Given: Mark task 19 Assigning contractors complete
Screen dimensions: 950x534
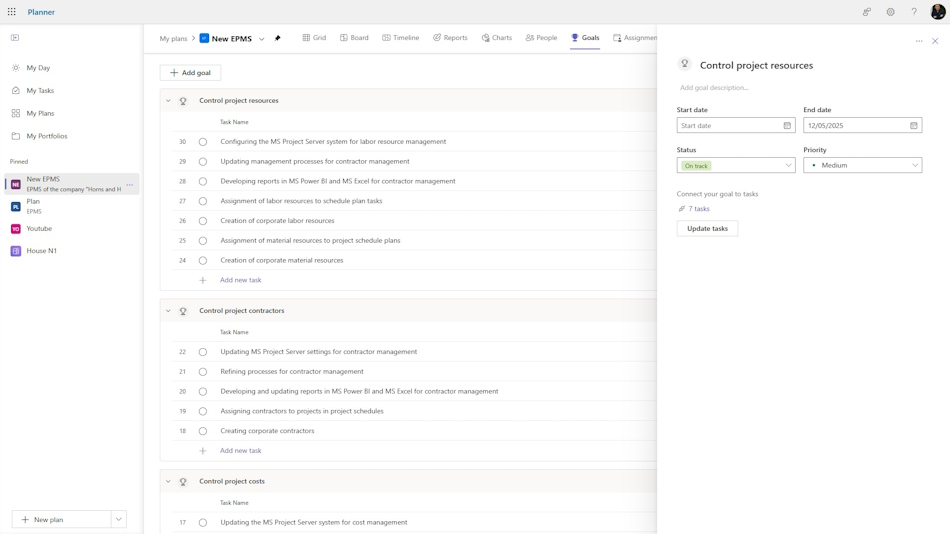Looking at the screenshot, I should pos(203,412).
